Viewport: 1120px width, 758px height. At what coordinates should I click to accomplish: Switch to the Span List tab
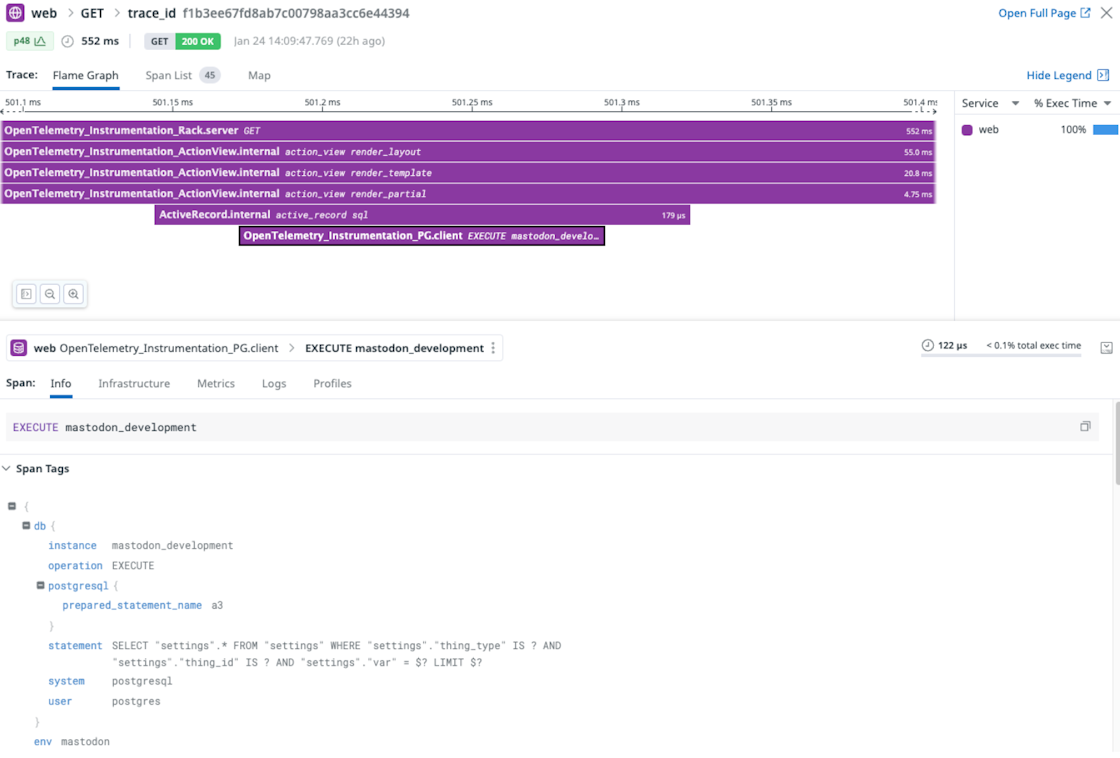182,75
